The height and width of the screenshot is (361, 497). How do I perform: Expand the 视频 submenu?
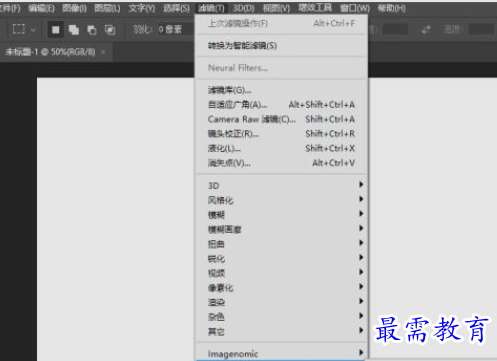(x=281, y=273)
